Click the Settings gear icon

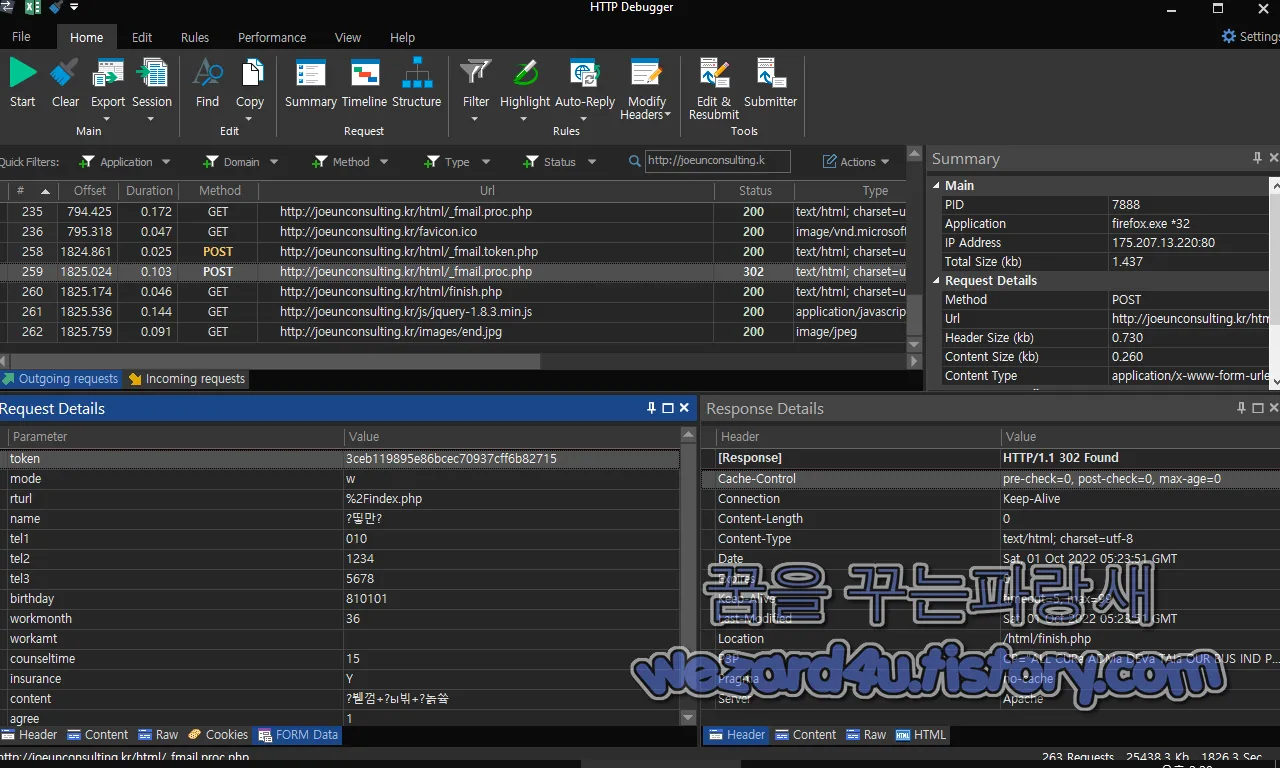coord(1229,36)
